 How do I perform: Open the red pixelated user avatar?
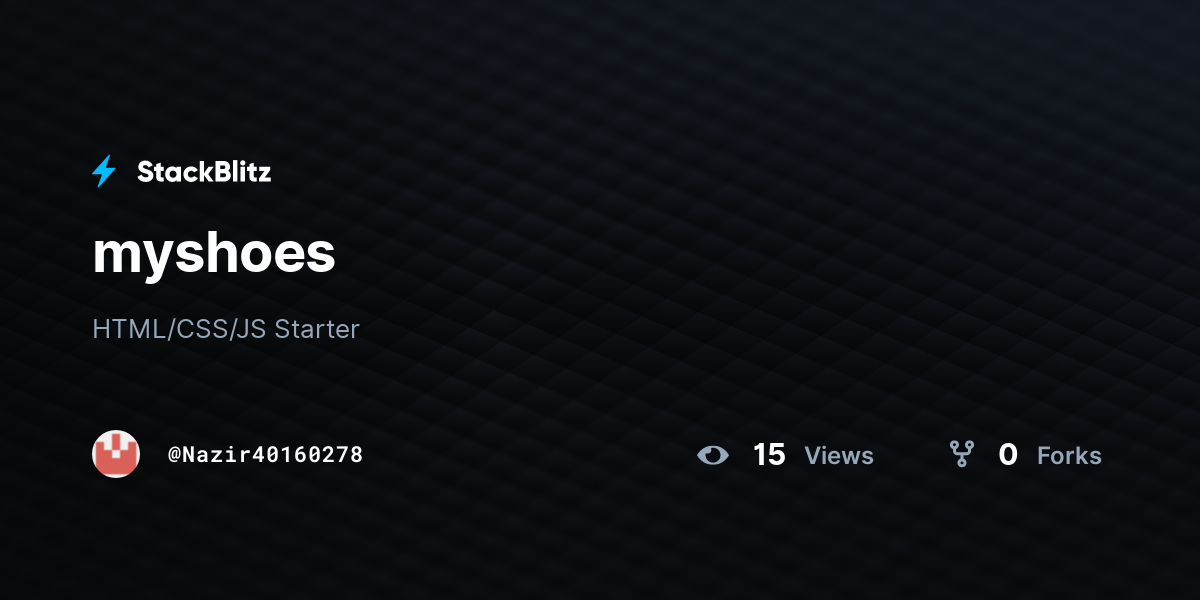coord(116,454)
